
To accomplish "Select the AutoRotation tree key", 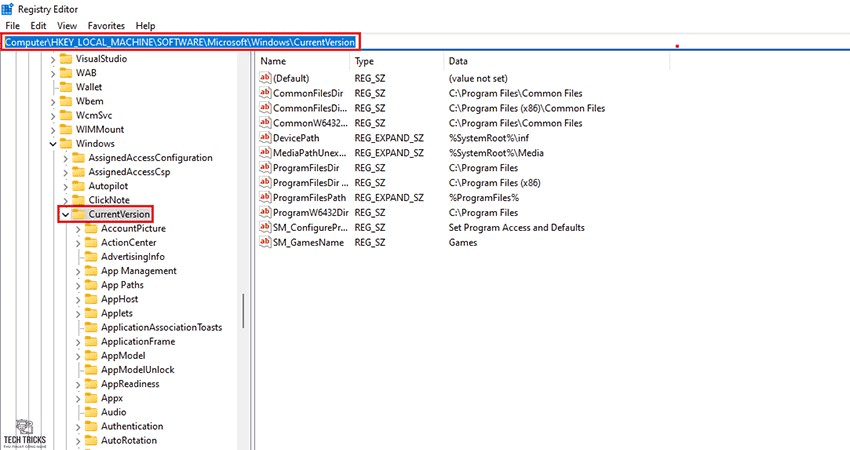I will tap(128, 440).
